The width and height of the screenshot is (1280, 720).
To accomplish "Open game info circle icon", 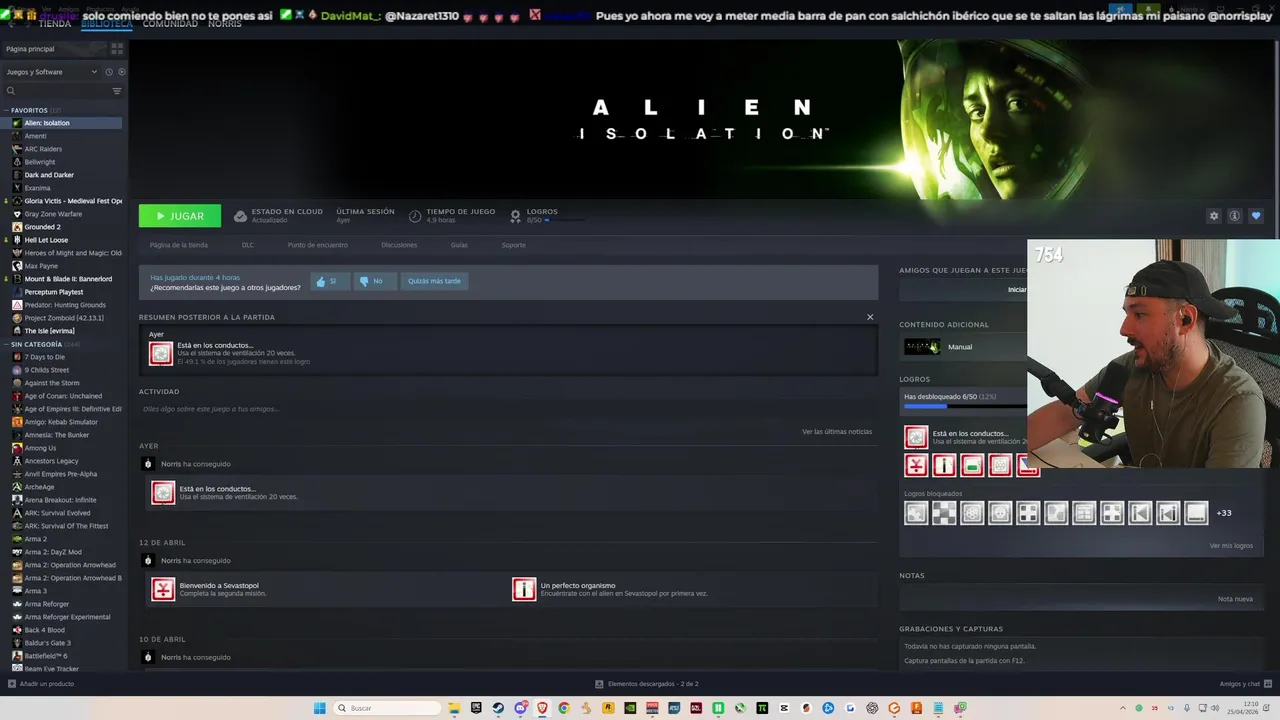I will point(1235,216).
